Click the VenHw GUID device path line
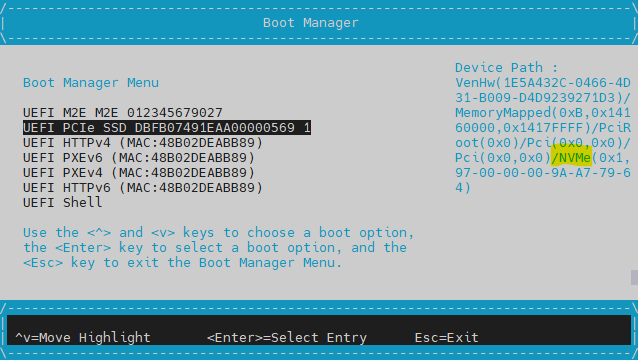 tap(543, 83)
